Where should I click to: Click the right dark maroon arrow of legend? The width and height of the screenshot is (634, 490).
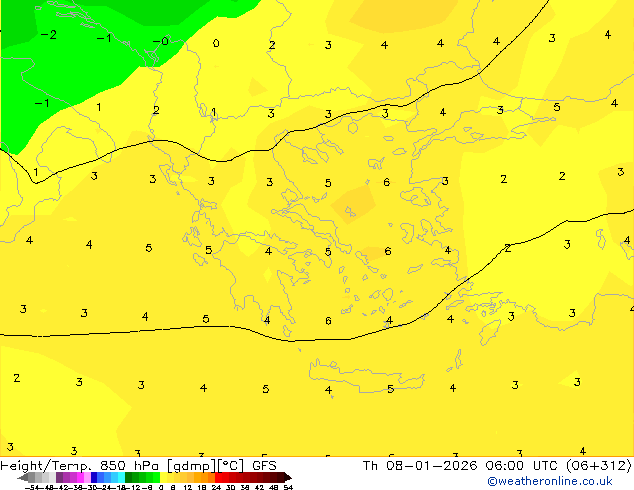click(x=287, y=477)
